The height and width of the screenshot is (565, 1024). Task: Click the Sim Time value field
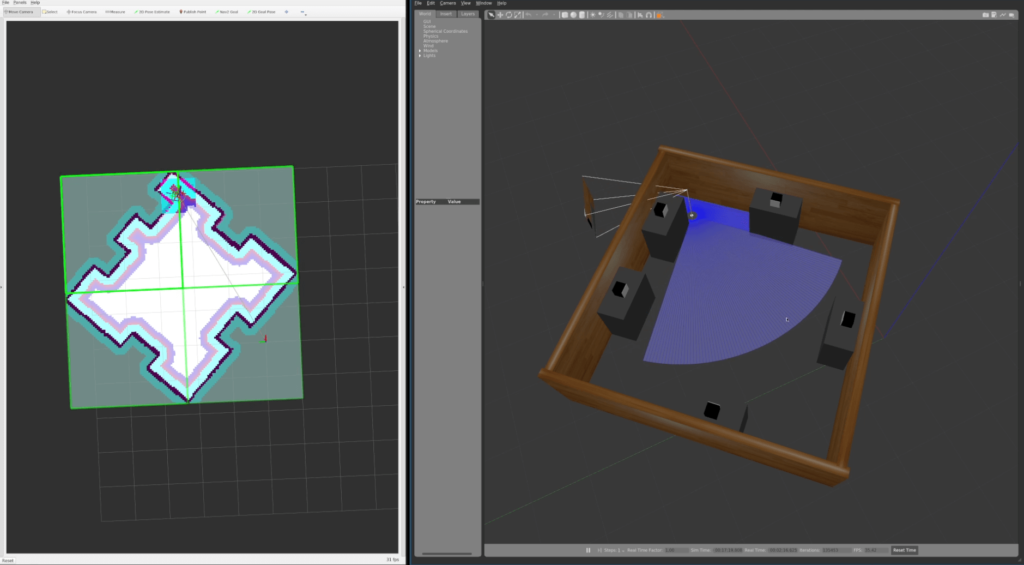[x=728, y=550]
